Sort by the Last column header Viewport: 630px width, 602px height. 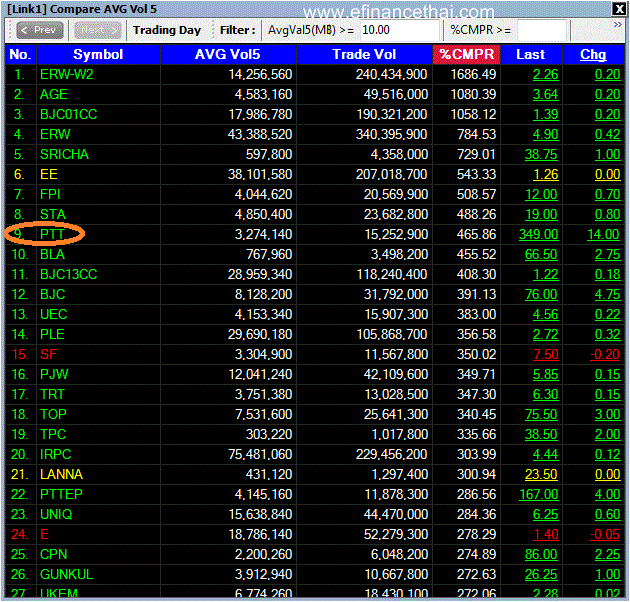(x=531, y=54)
